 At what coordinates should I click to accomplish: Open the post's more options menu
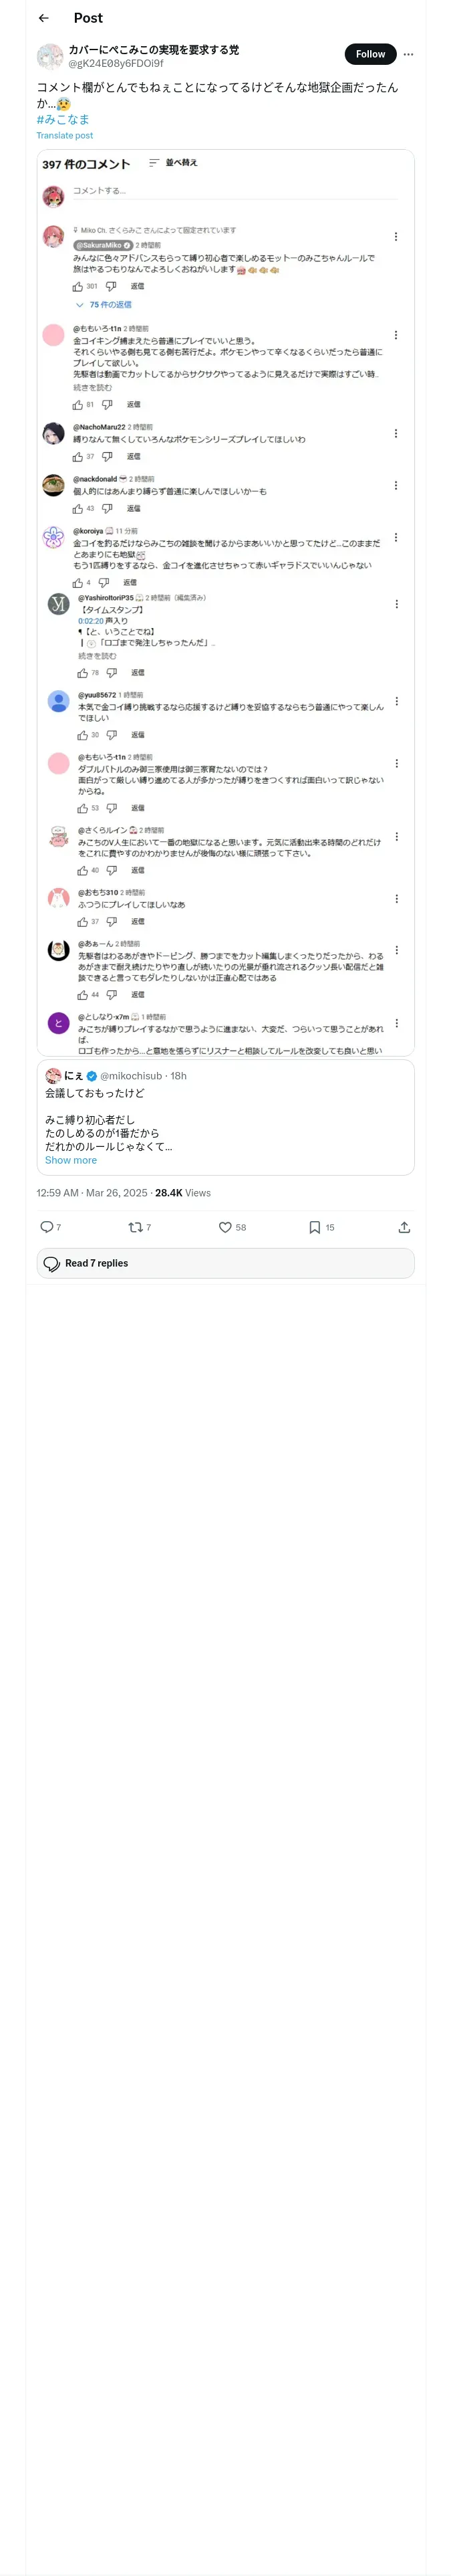408,55
